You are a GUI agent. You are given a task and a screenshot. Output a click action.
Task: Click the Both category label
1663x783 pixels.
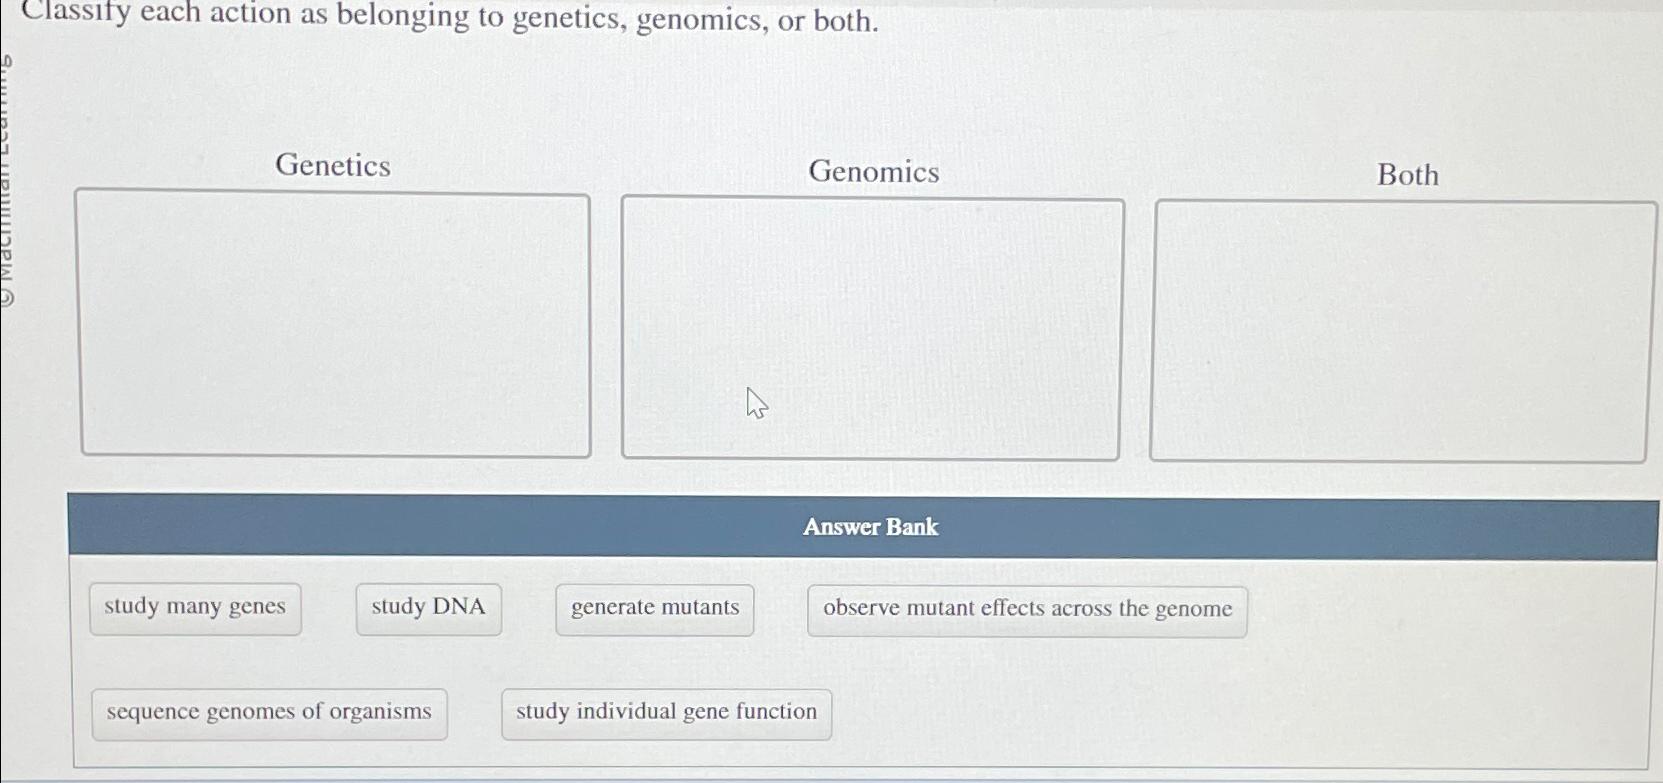[x=1407, y=175]
